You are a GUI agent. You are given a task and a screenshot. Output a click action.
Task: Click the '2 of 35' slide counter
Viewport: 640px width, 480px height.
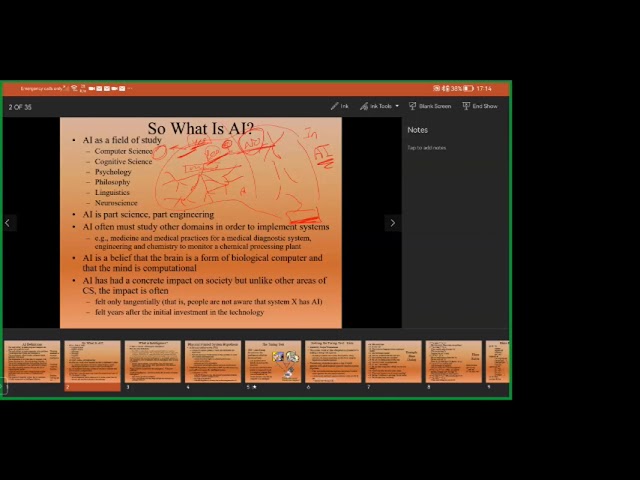[x=20, y=107]
